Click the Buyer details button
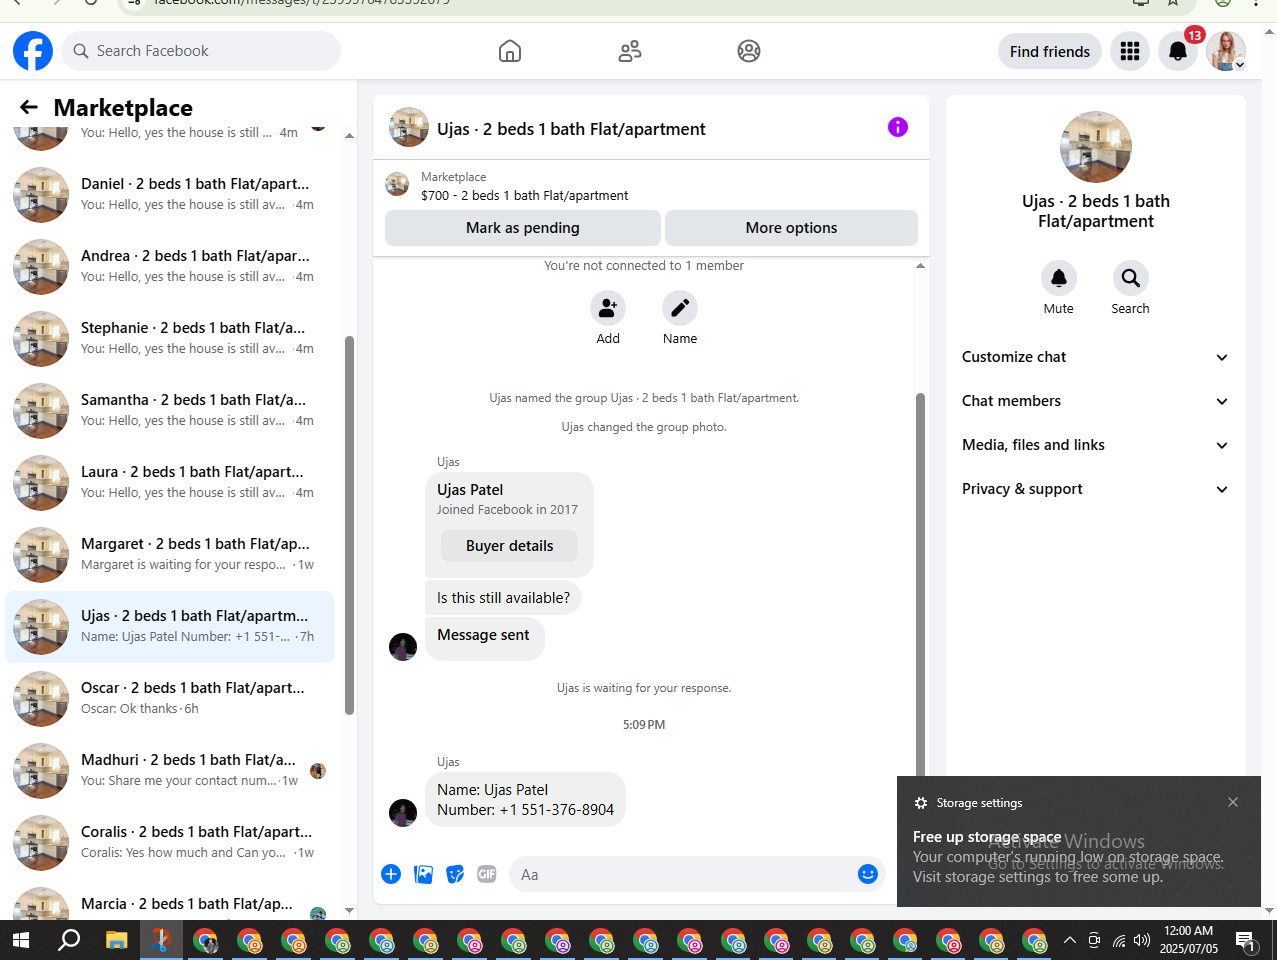This screenshot has height=960, width=1277. pos(510,546)
